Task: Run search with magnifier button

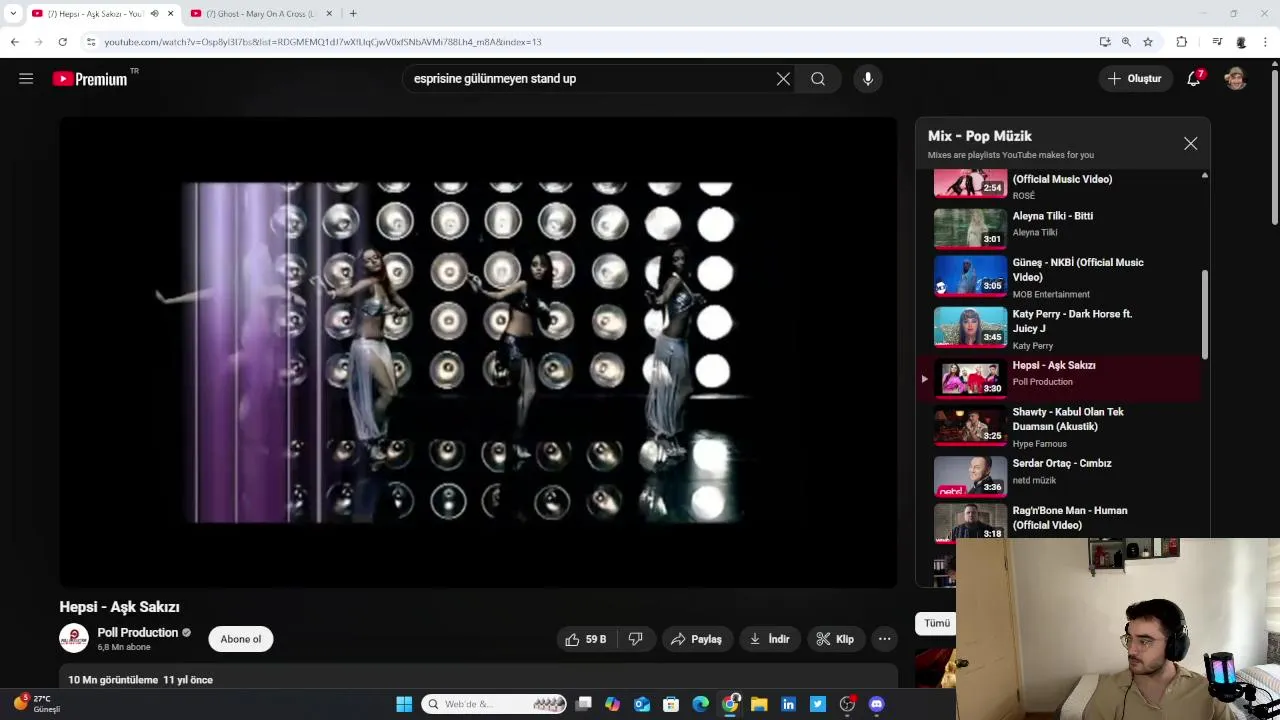Action: tap(818, 79)
